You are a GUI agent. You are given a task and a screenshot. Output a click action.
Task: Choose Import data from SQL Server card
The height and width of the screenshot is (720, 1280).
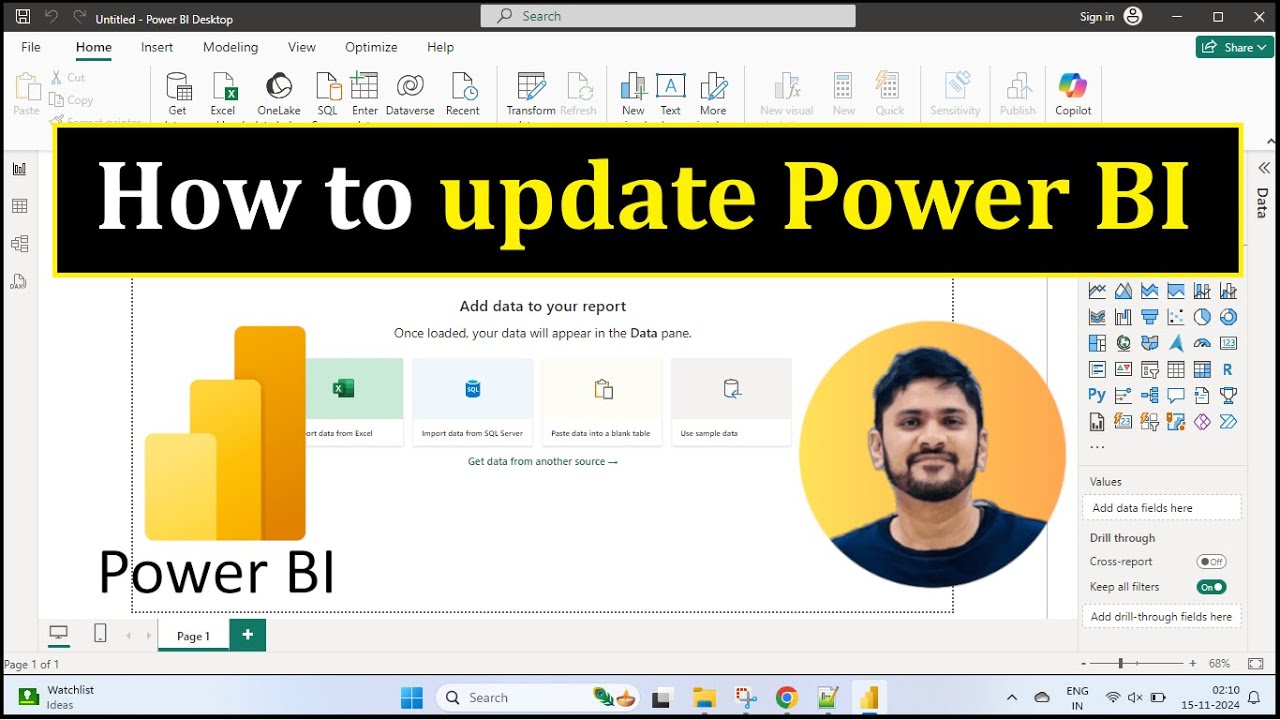(x=472, y=402)
